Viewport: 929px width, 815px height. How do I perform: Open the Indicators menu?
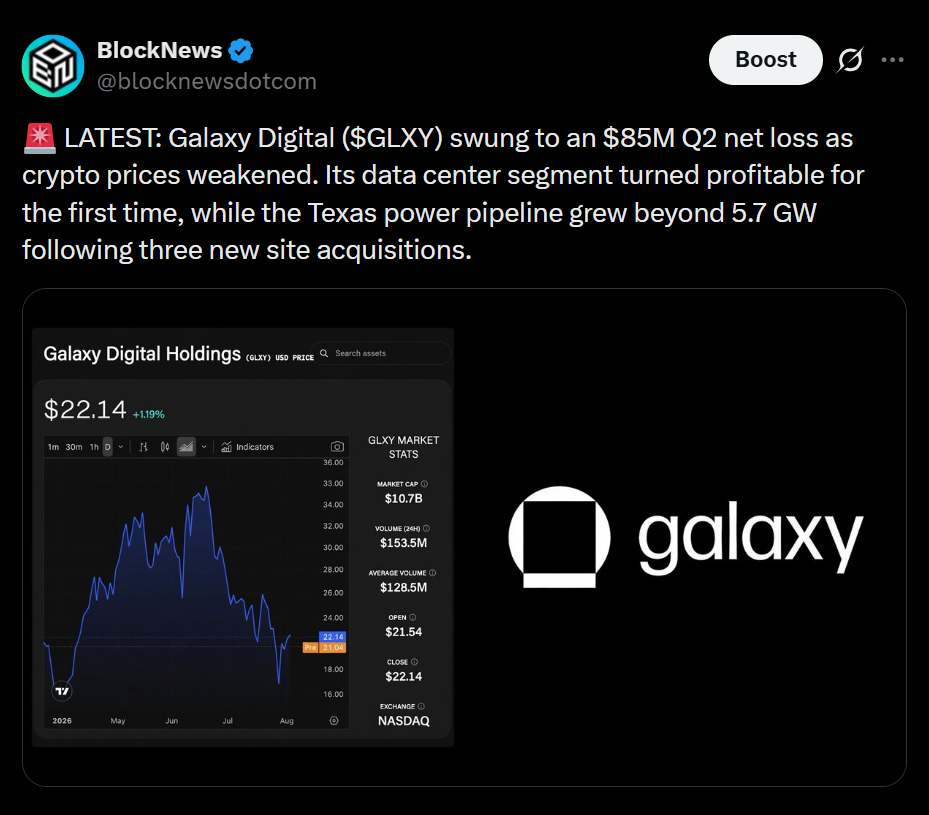[248, 447]
